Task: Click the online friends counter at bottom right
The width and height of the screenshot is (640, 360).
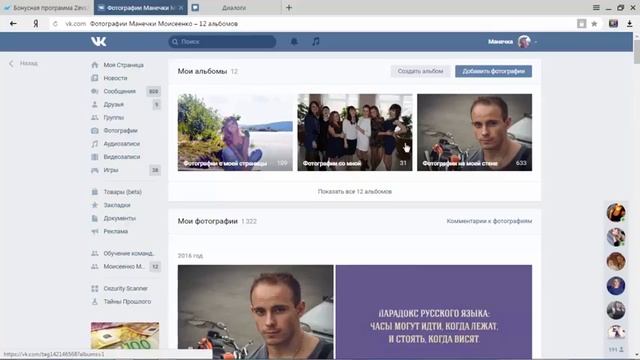Action: click(616, 349)
